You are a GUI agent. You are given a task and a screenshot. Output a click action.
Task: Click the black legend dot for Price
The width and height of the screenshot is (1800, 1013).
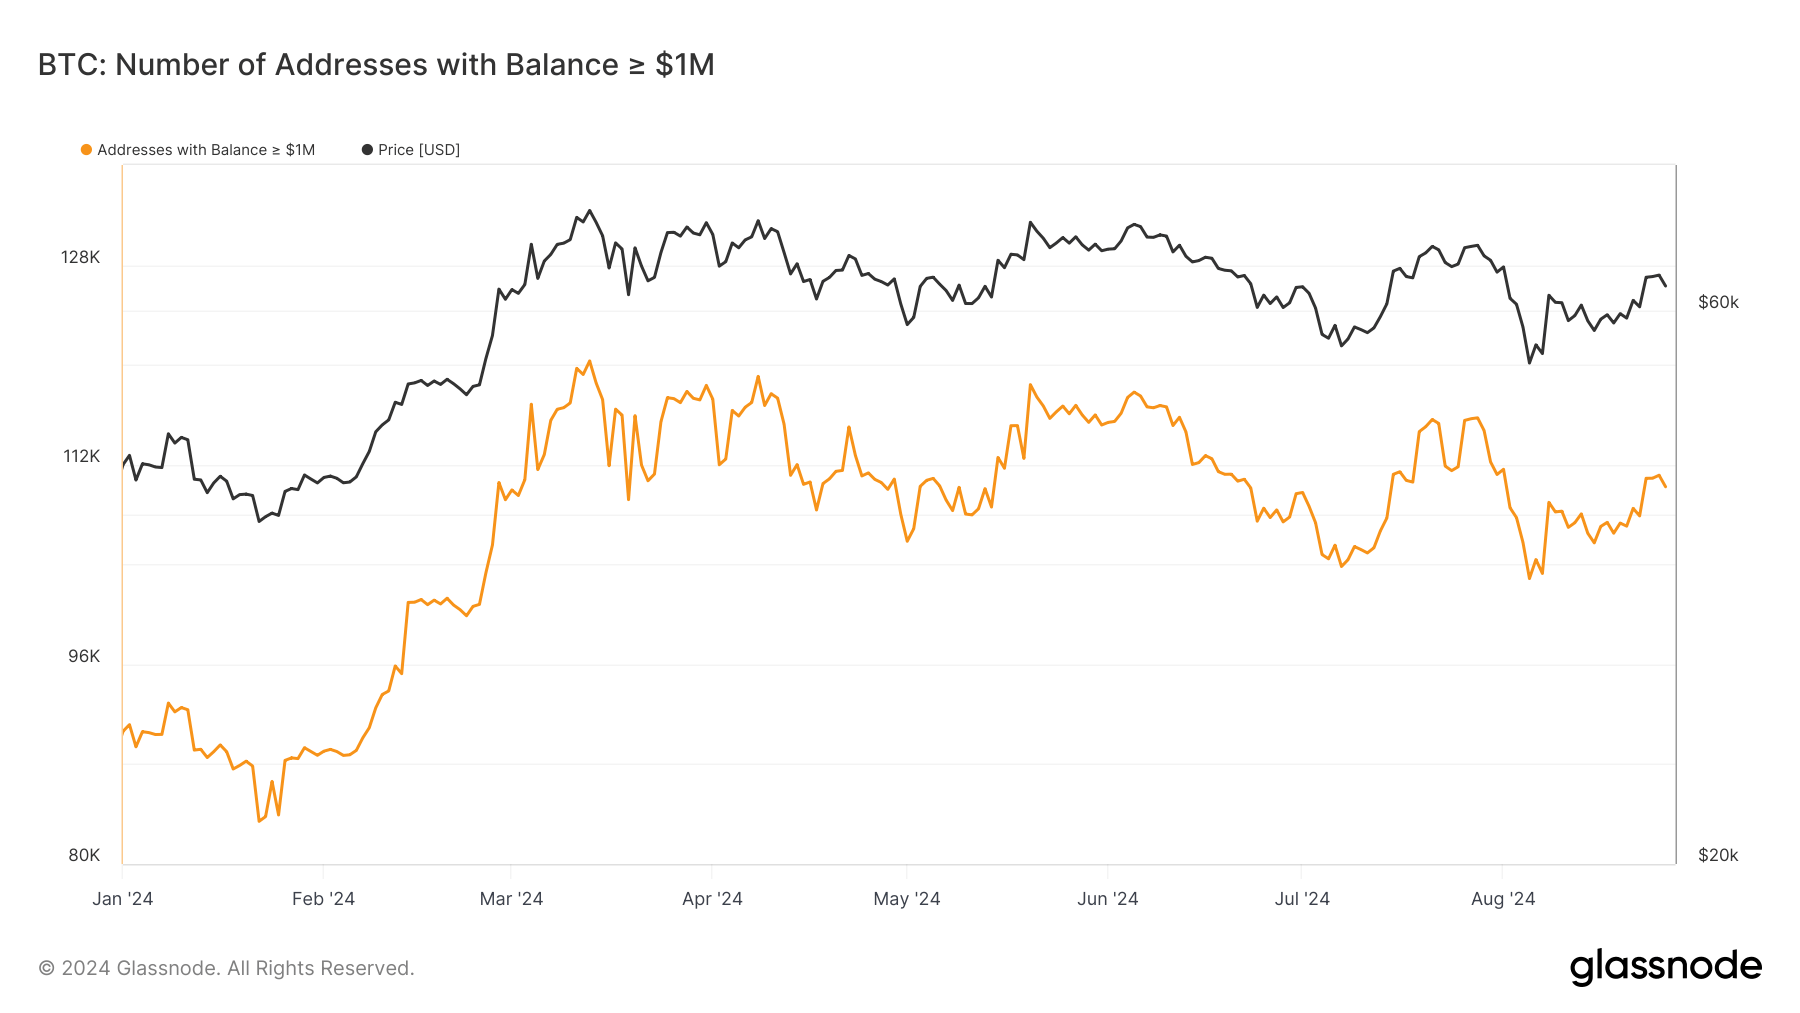coord(367,150)
